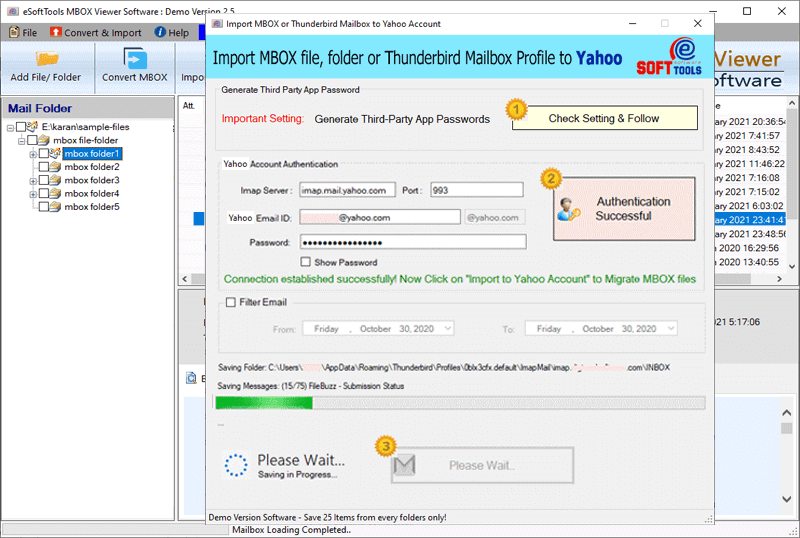This screenshot has height=538, width=800.
Task: Open the @yahoo.com domain combo box
Action: [x=494, y=217]
